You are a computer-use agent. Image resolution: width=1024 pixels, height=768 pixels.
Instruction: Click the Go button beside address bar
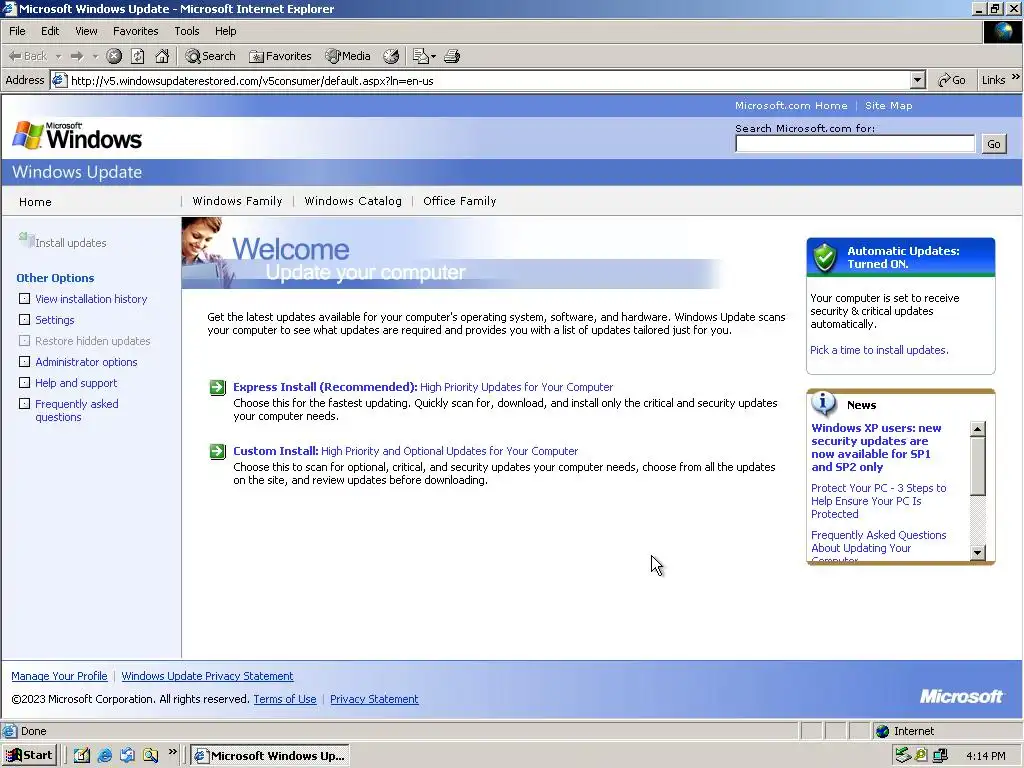coord(952,80)
